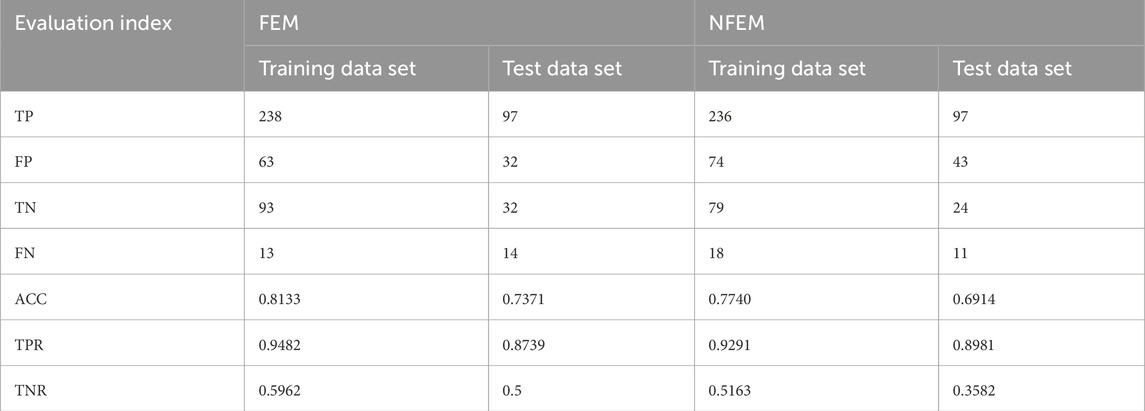Image resolution: width=1145 pixels, height=411 pixels.
Task: Select the NFEM column group header
Action: point(919,23)
